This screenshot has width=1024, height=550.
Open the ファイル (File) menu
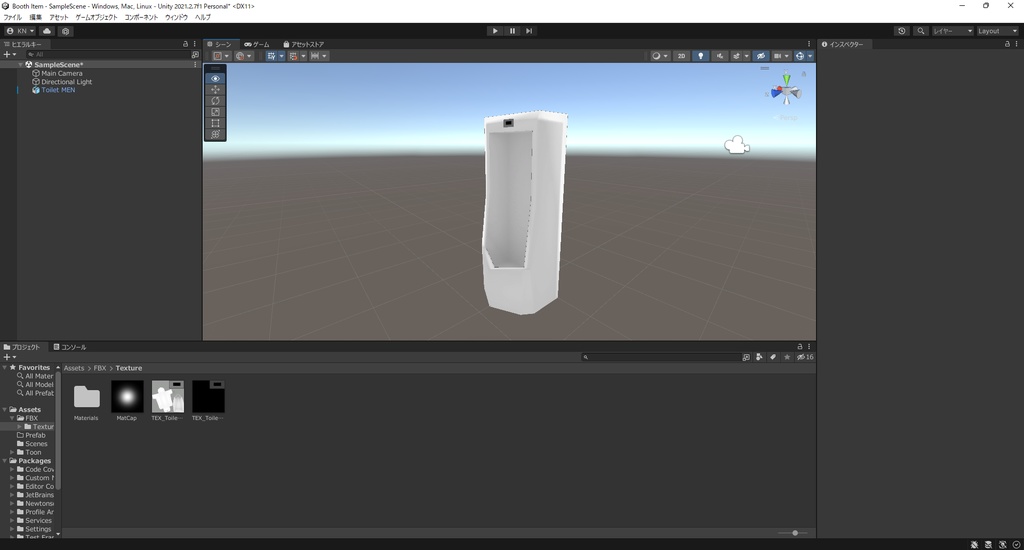coord(12,18)
